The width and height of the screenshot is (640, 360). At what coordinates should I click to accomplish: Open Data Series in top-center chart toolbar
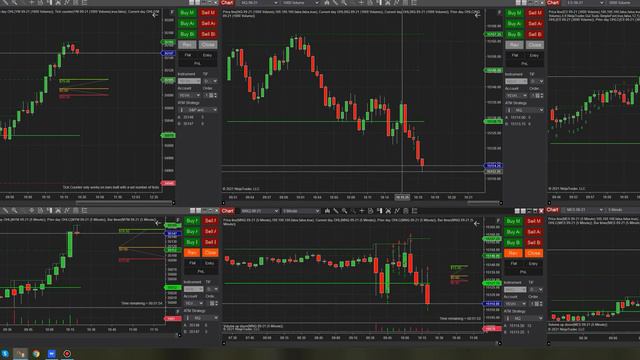pyautogui.click(x=327, y=2)
